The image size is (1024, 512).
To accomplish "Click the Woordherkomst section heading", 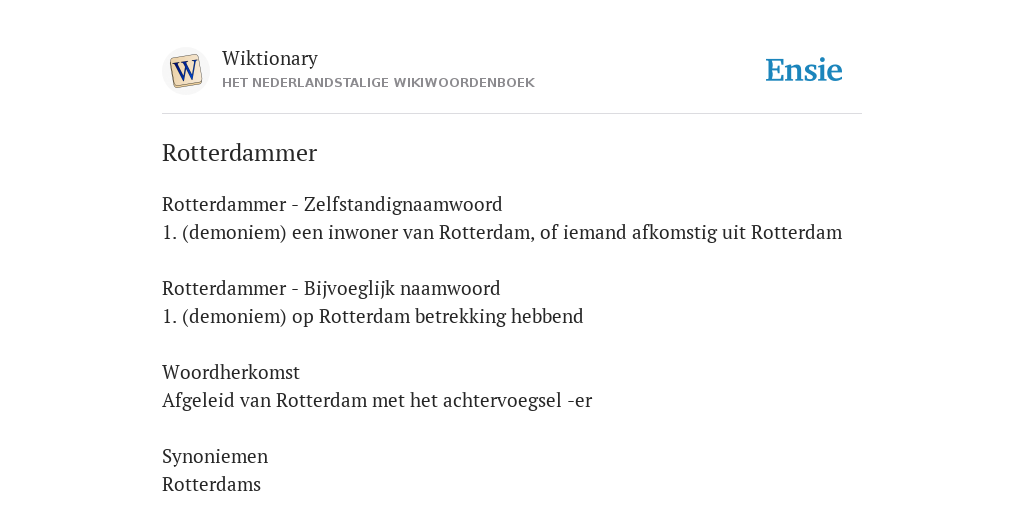I will [231, 372].
